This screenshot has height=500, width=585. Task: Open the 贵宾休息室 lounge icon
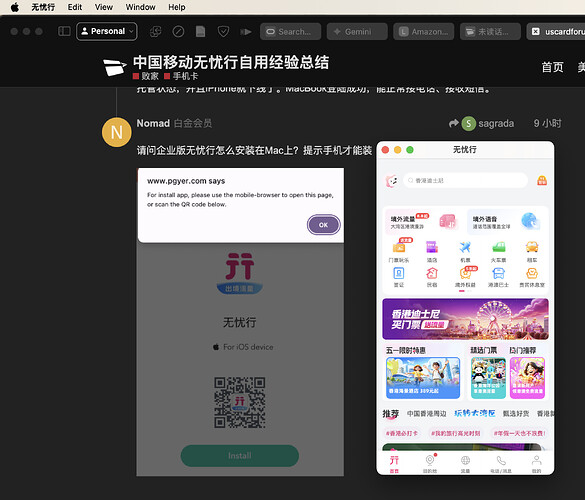pyautogui.click(x=532, y=277)
